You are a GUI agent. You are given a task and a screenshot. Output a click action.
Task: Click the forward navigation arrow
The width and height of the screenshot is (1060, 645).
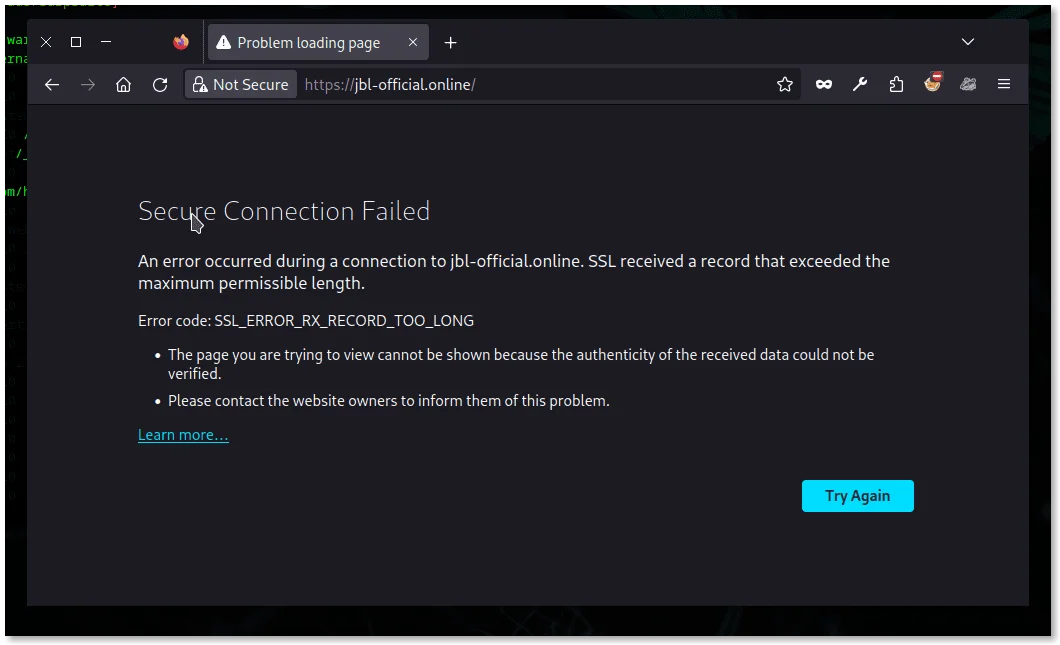(88, 85)
